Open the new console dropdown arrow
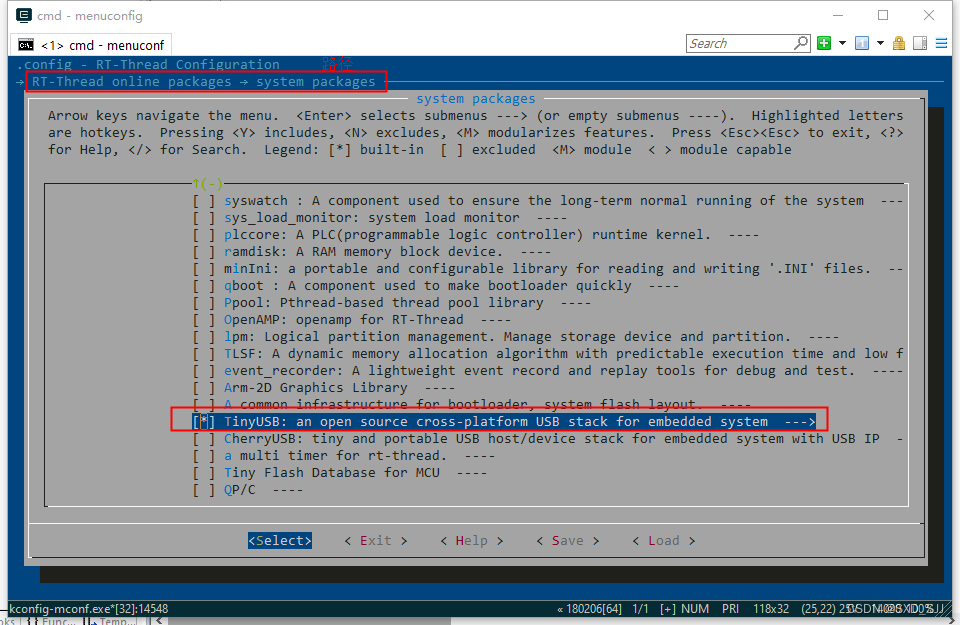960x625 pixels. 842,43
